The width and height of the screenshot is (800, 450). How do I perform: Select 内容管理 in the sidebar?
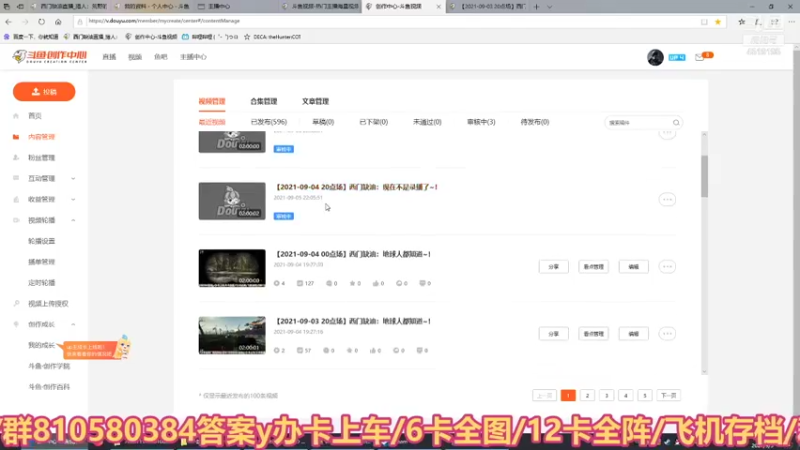(41, 137)
